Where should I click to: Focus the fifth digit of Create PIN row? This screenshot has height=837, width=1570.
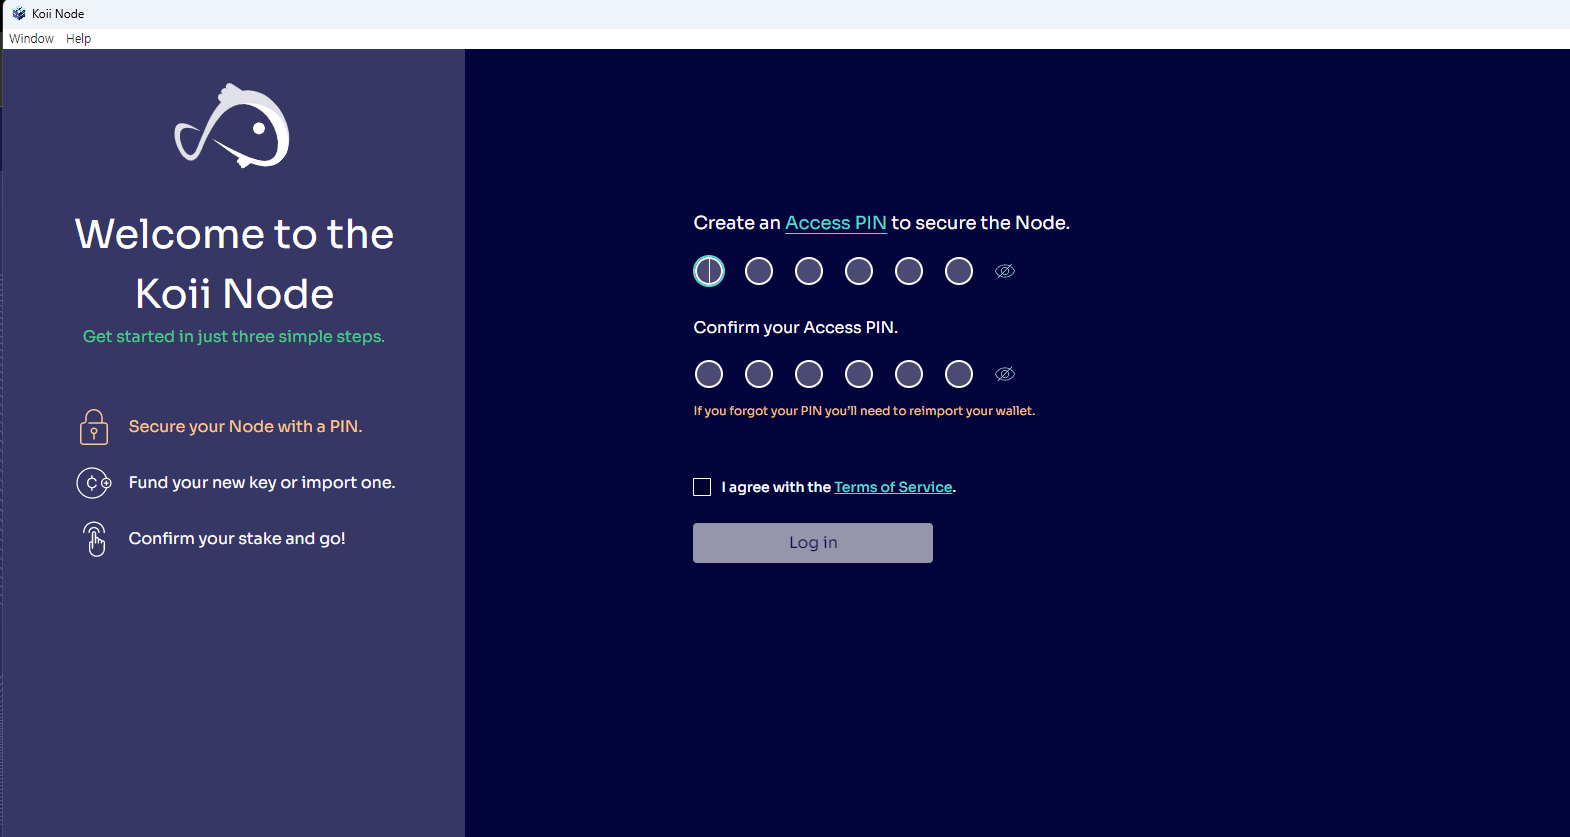pos(909,271)
